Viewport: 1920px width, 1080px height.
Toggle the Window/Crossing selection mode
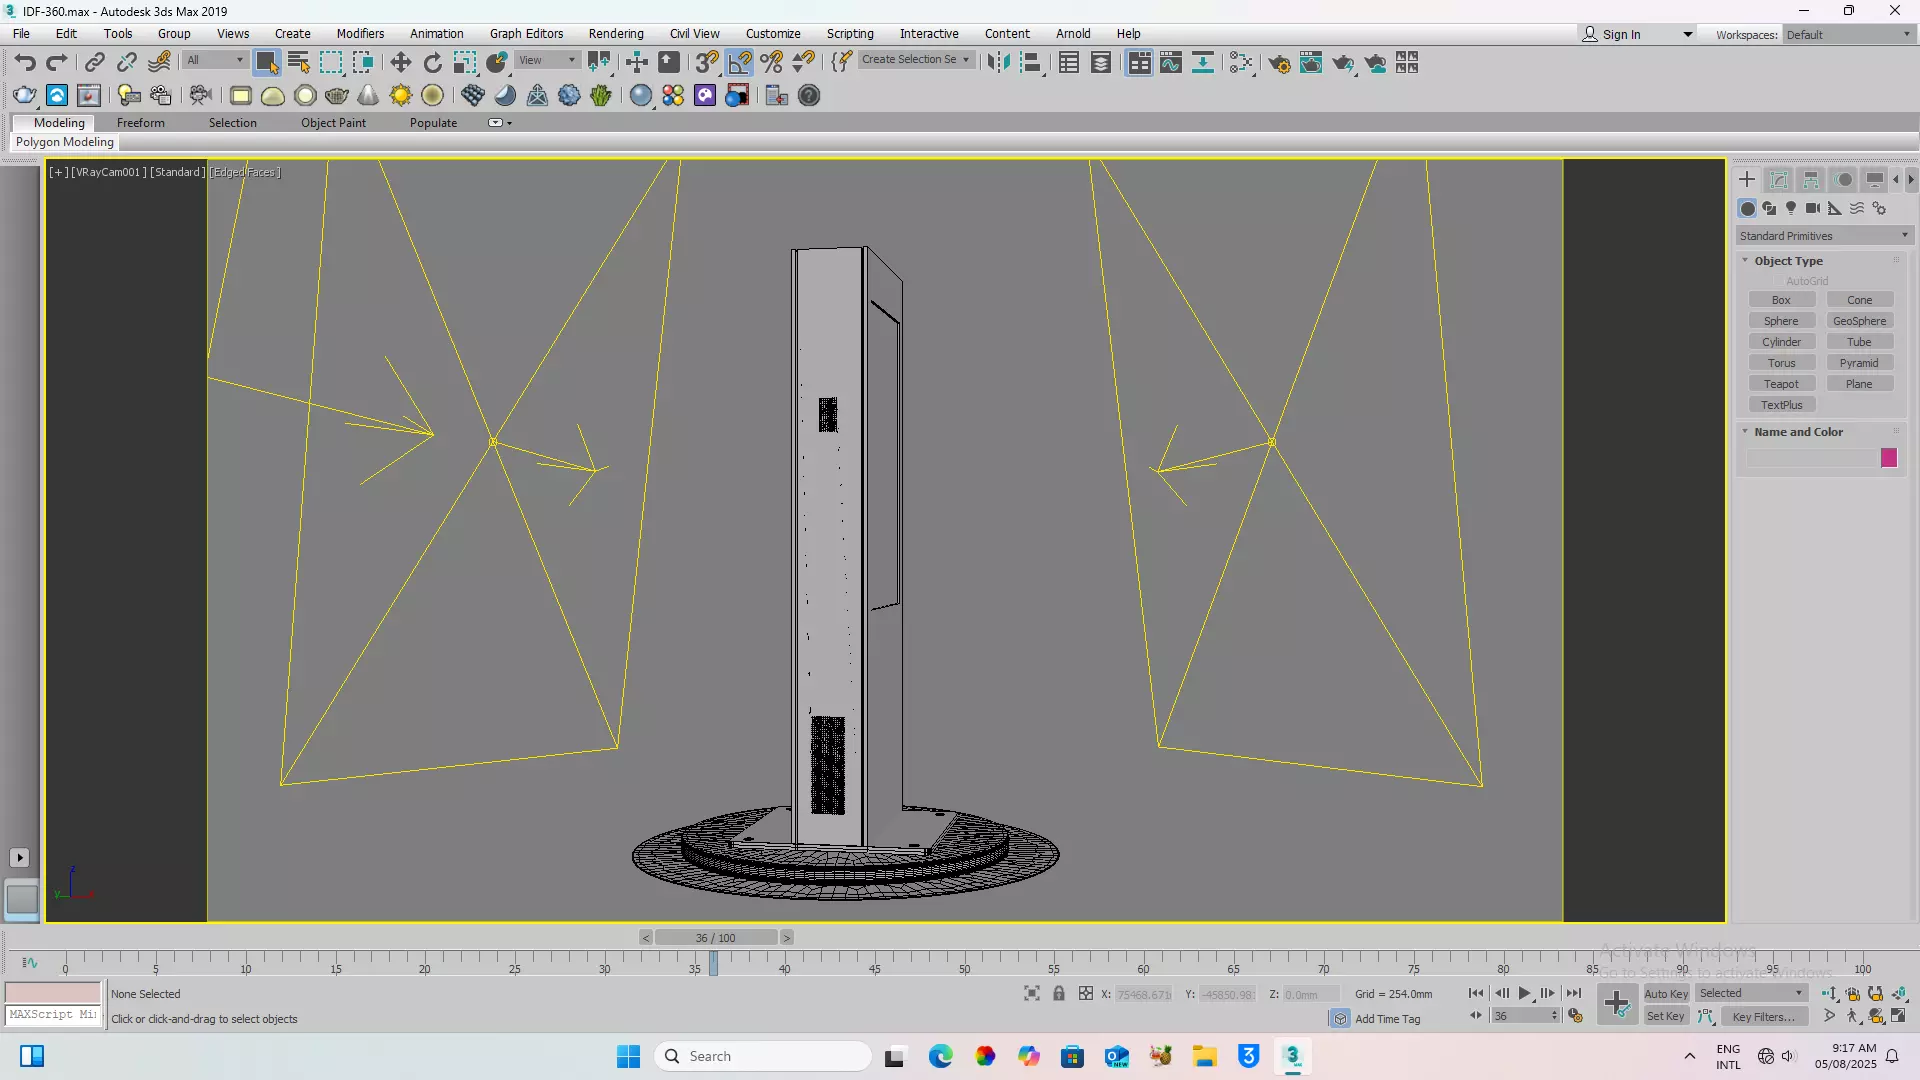[363, 63]
